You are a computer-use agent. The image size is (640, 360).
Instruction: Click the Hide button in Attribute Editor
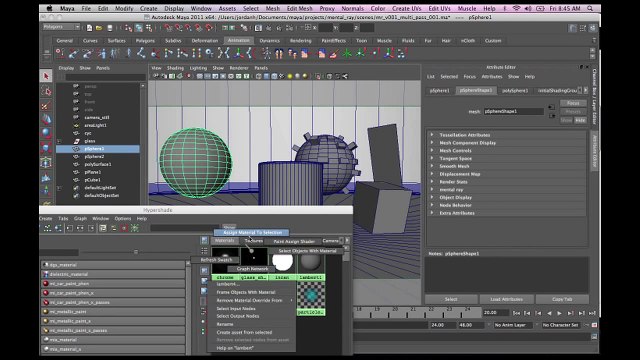(580, 120)
